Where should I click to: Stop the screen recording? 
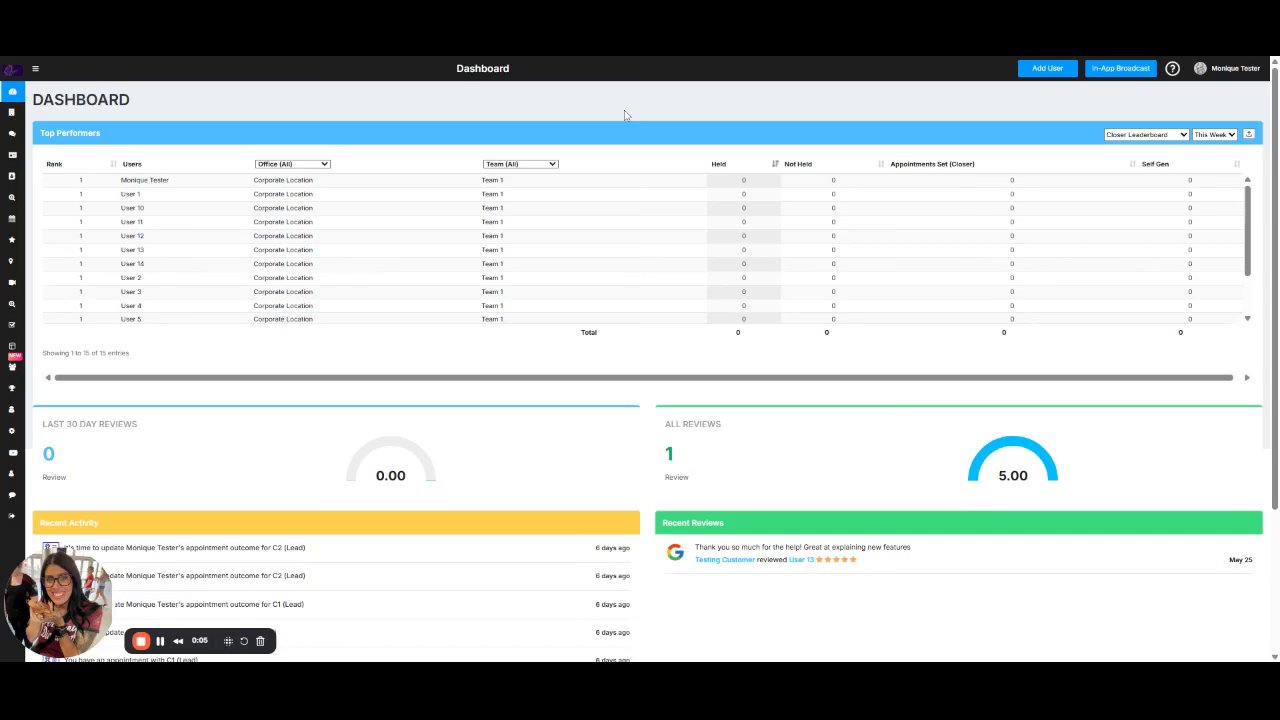[141, 641]
